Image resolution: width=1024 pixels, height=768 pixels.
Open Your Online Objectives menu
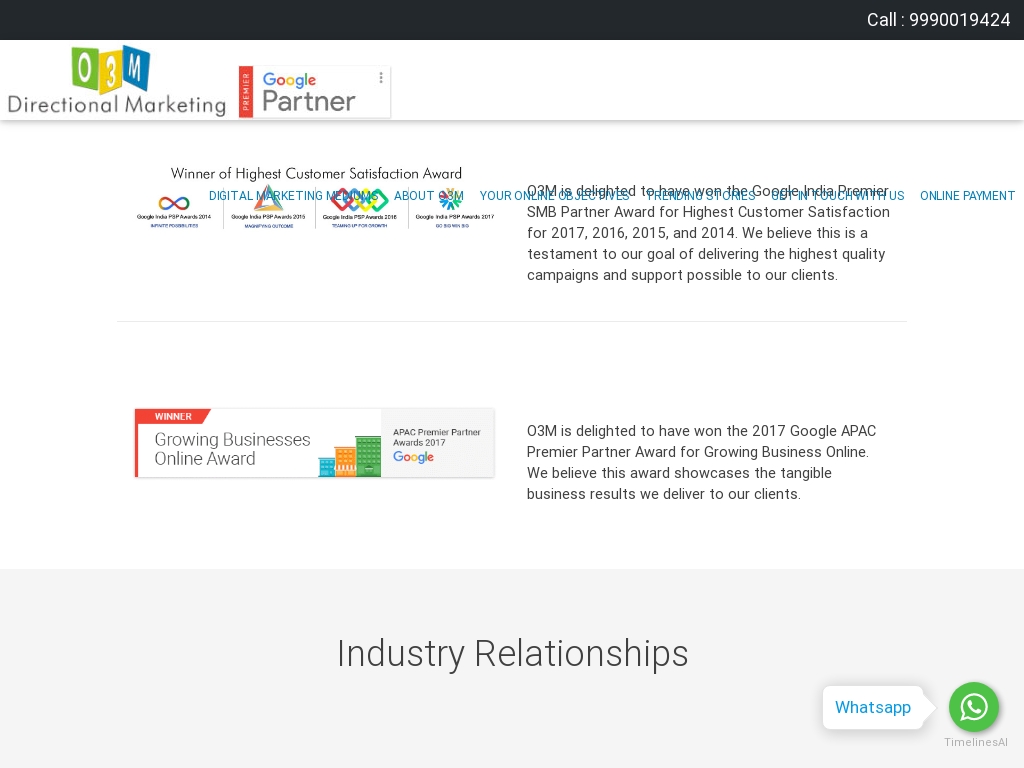pyautogui.click(x=554, y=196)
